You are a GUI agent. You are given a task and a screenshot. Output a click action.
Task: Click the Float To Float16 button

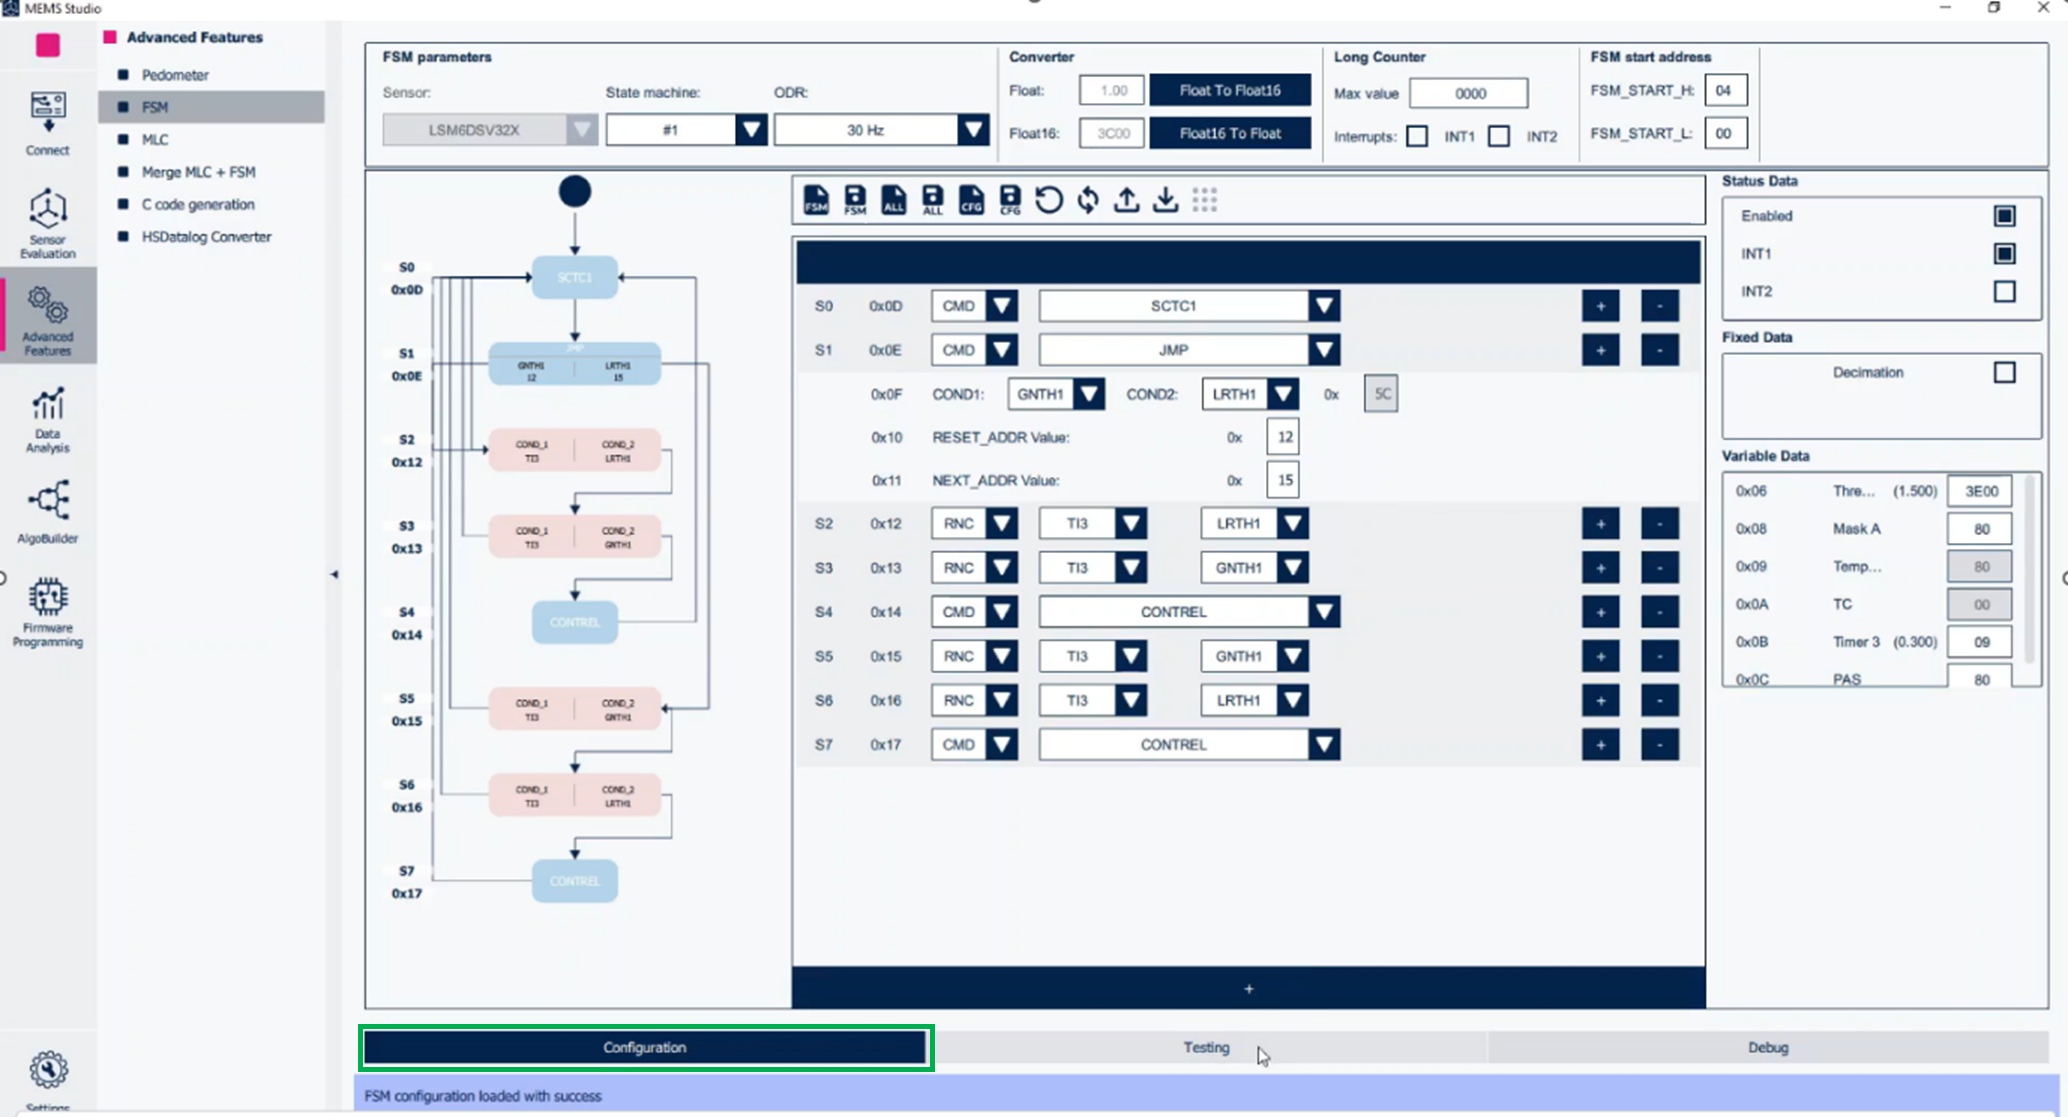(1229, 89)
